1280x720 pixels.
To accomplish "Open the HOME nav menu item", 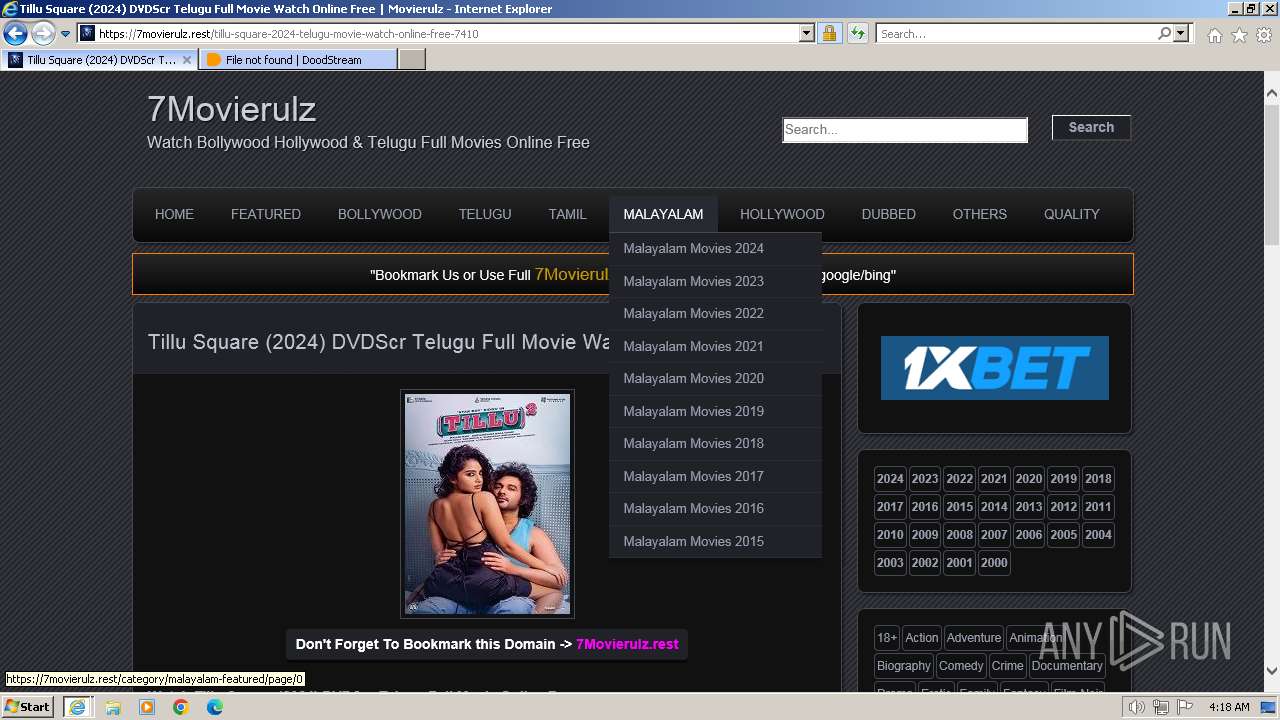I will [x=174, y=214].
